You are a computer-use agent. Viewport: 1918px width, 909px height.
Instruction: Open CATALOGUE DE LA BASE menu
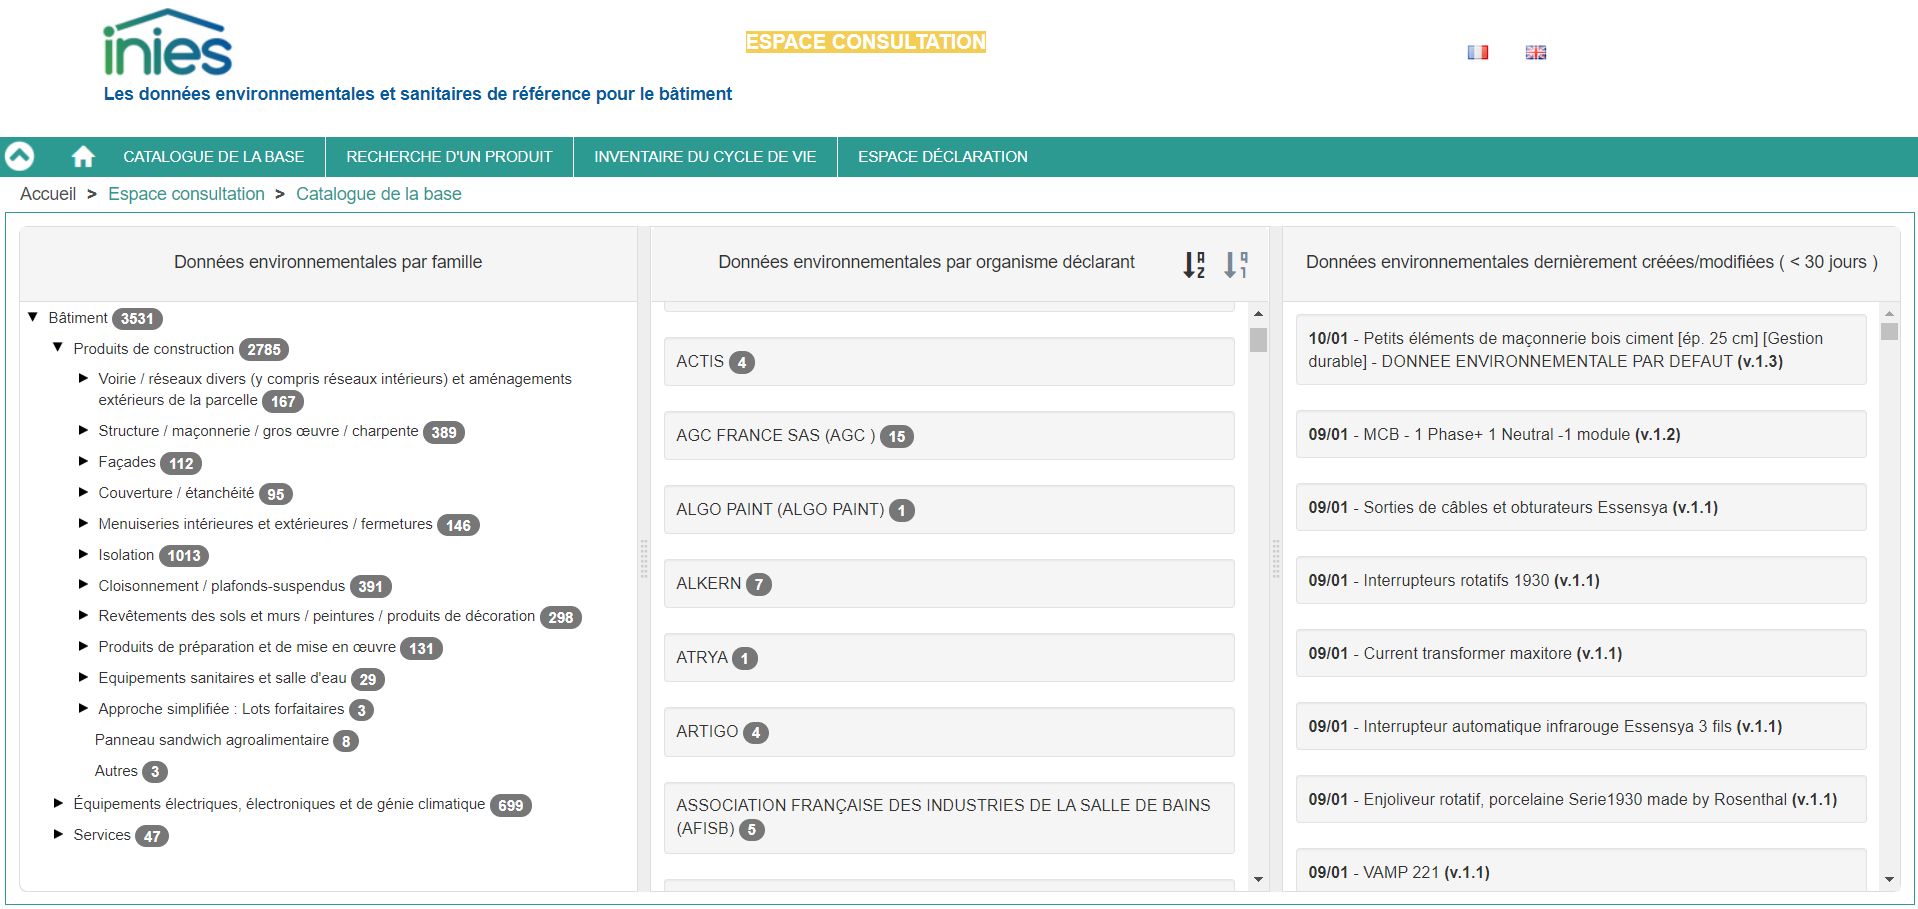point(213,157)
